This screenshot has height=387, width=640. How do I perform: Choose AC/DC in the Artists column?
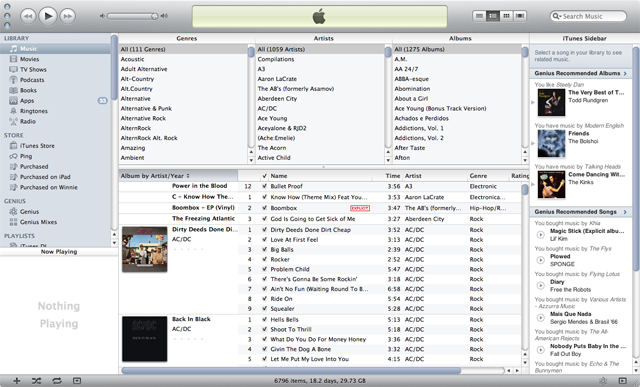[267, 109]
